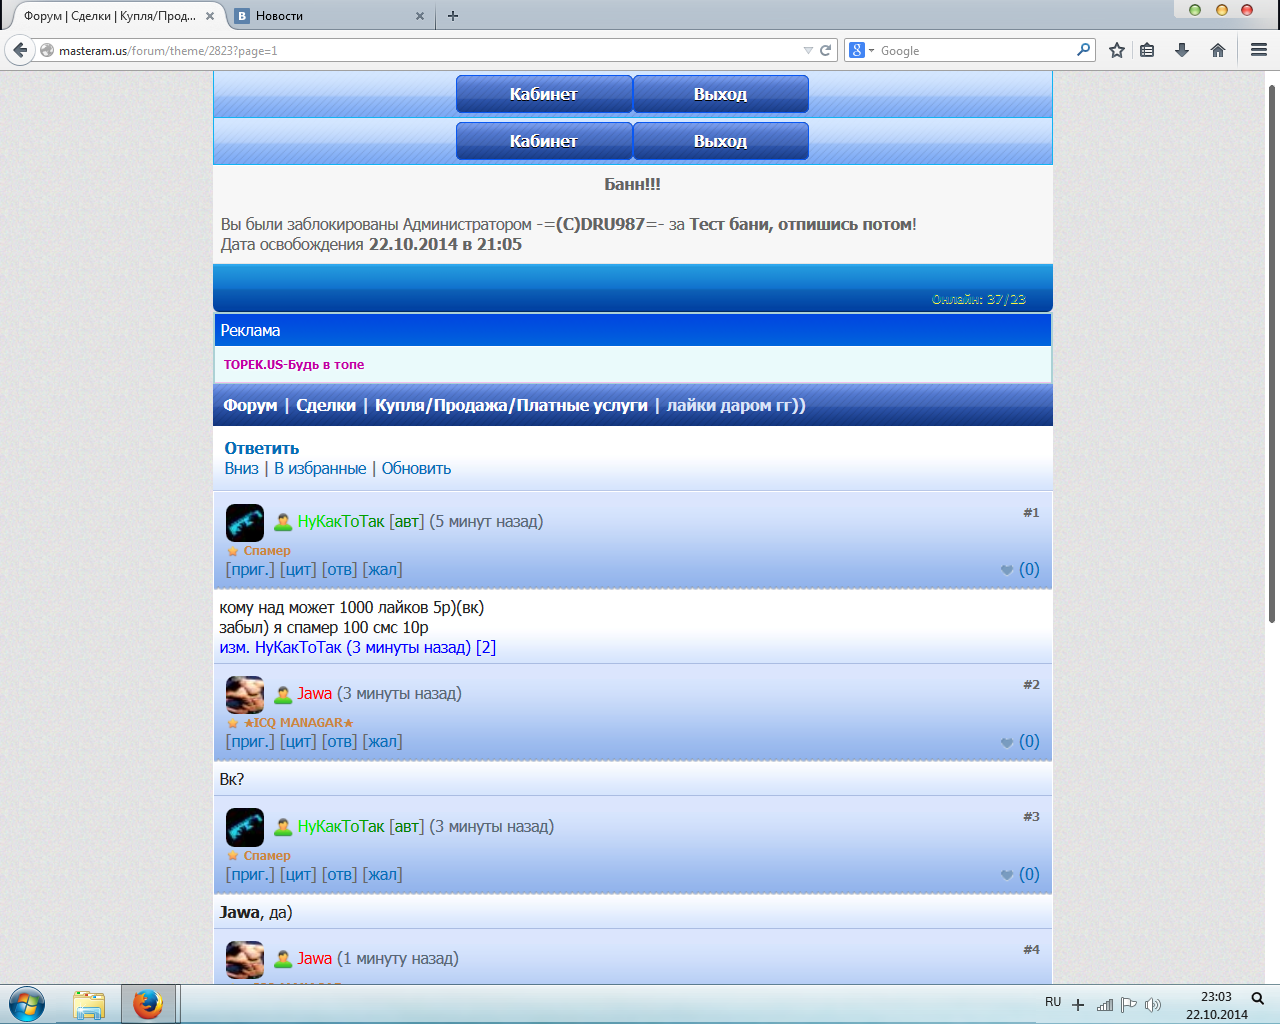The image size is (1280, 1024).
Task: Click the page vertical scrollbar
Action: 1271,350
